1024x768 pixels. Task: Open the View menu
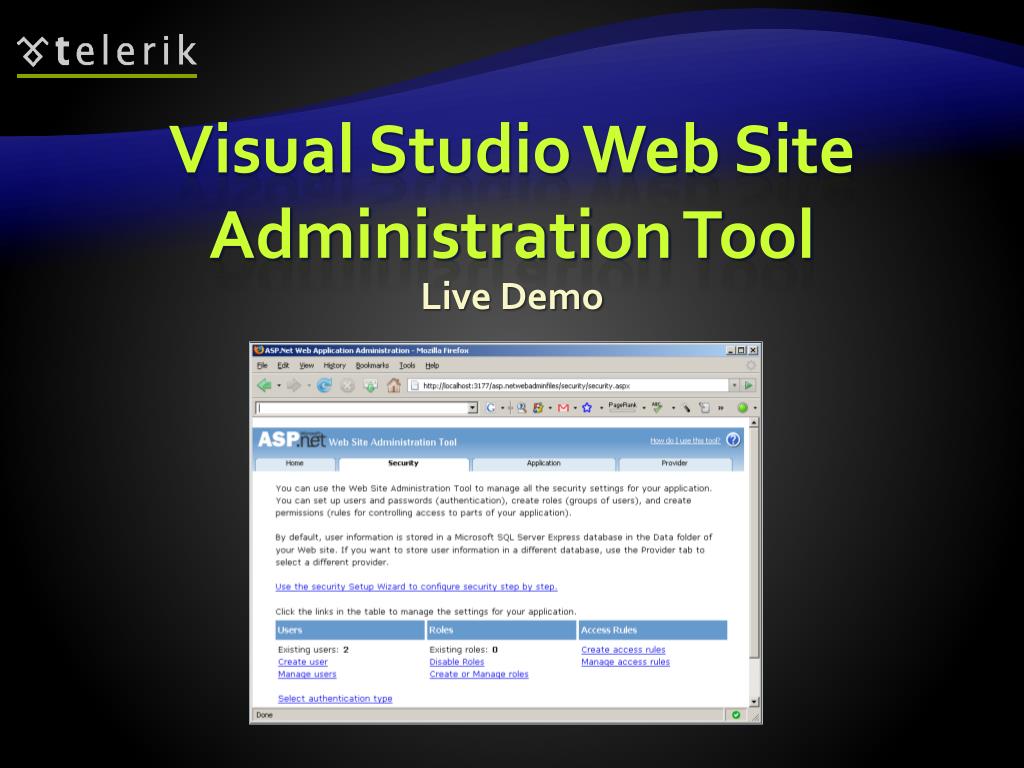(x=306, y=366)
